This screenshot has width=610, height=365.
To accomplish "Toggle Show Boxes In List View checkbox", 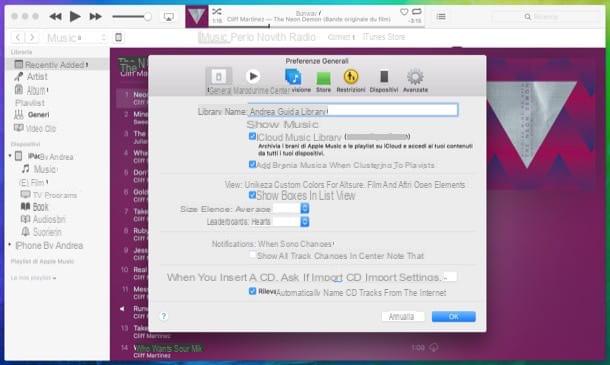I will 252,195.
